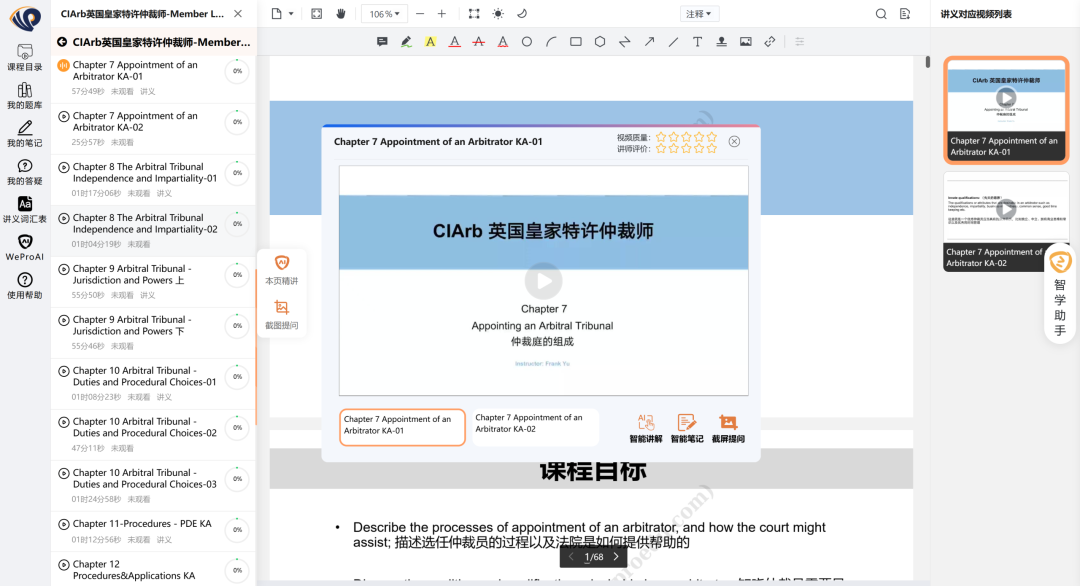Click 本页精讲 page explanation button

click(x=281, y=270)
